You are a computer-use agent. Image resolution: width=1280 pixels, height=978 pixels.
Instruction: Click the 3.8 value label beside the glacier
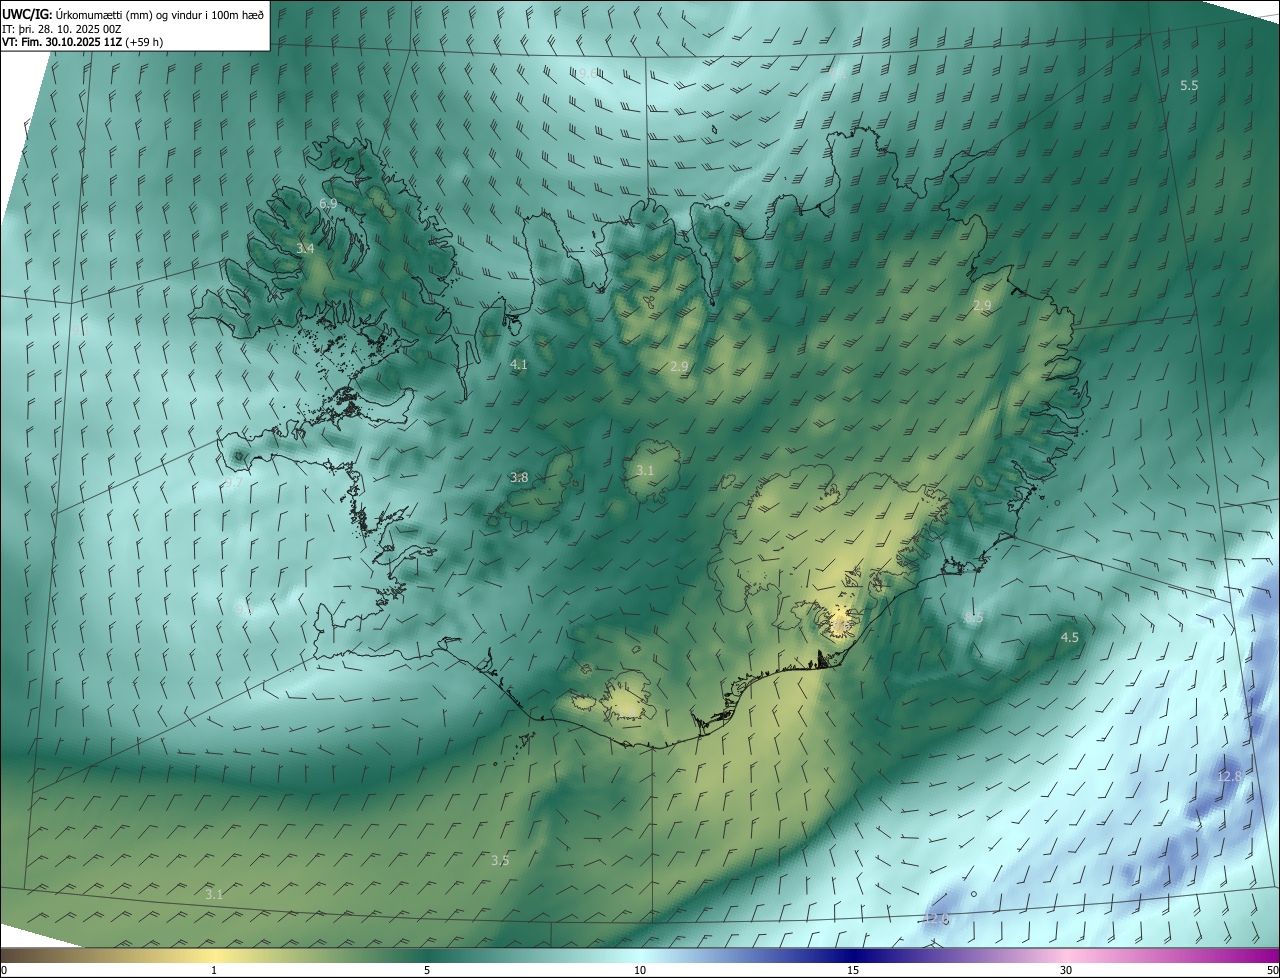click(x=519, y=478)
